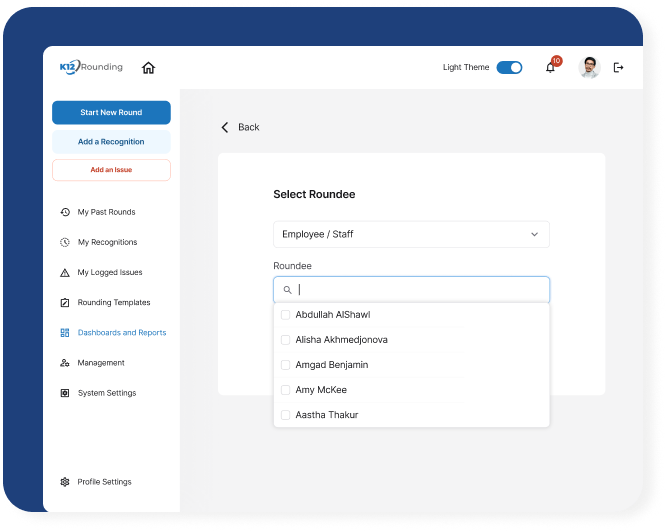Open the notifications bell
The width and height of the screenshot is (666, 531).
pyautogui.click(x=550, y=68)
